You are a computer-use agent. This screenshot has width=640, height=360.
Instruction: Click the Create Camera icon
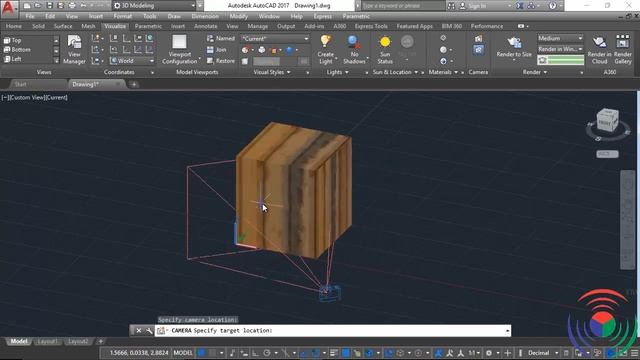(x=478, y=39)
